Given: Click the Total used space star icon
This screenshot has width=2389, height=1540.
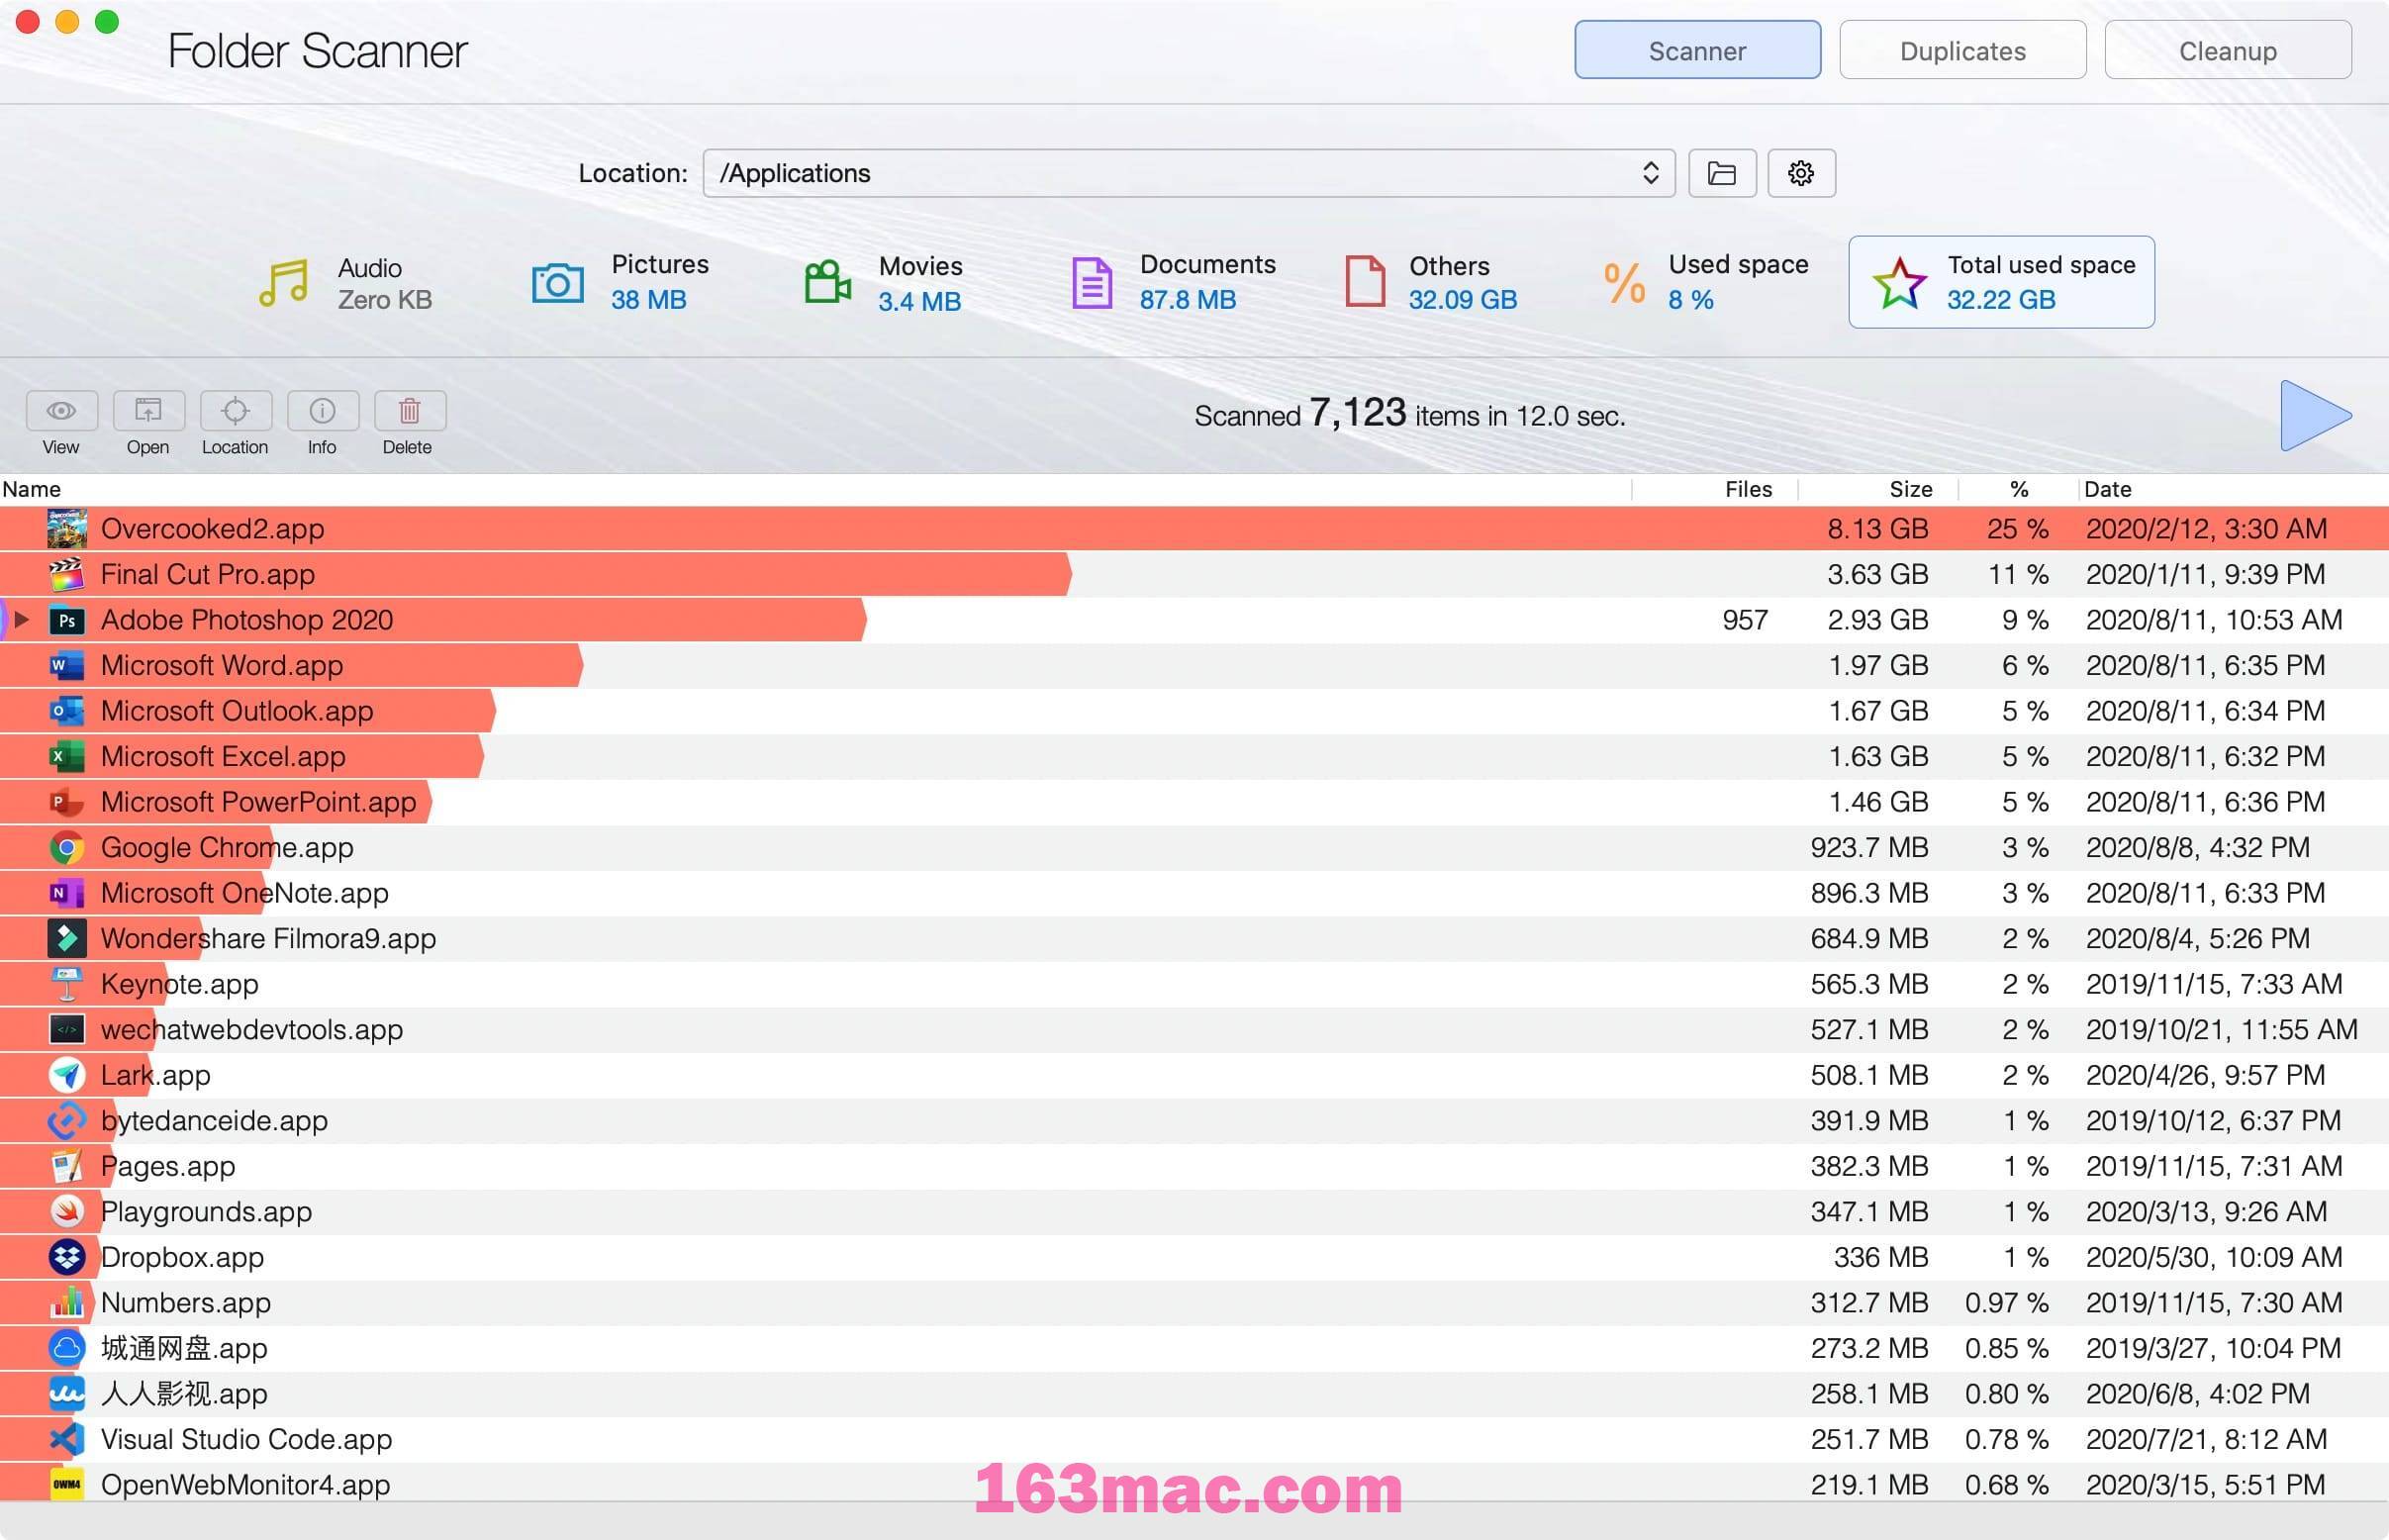Looking at the screenshot, I should (1899, 283).
